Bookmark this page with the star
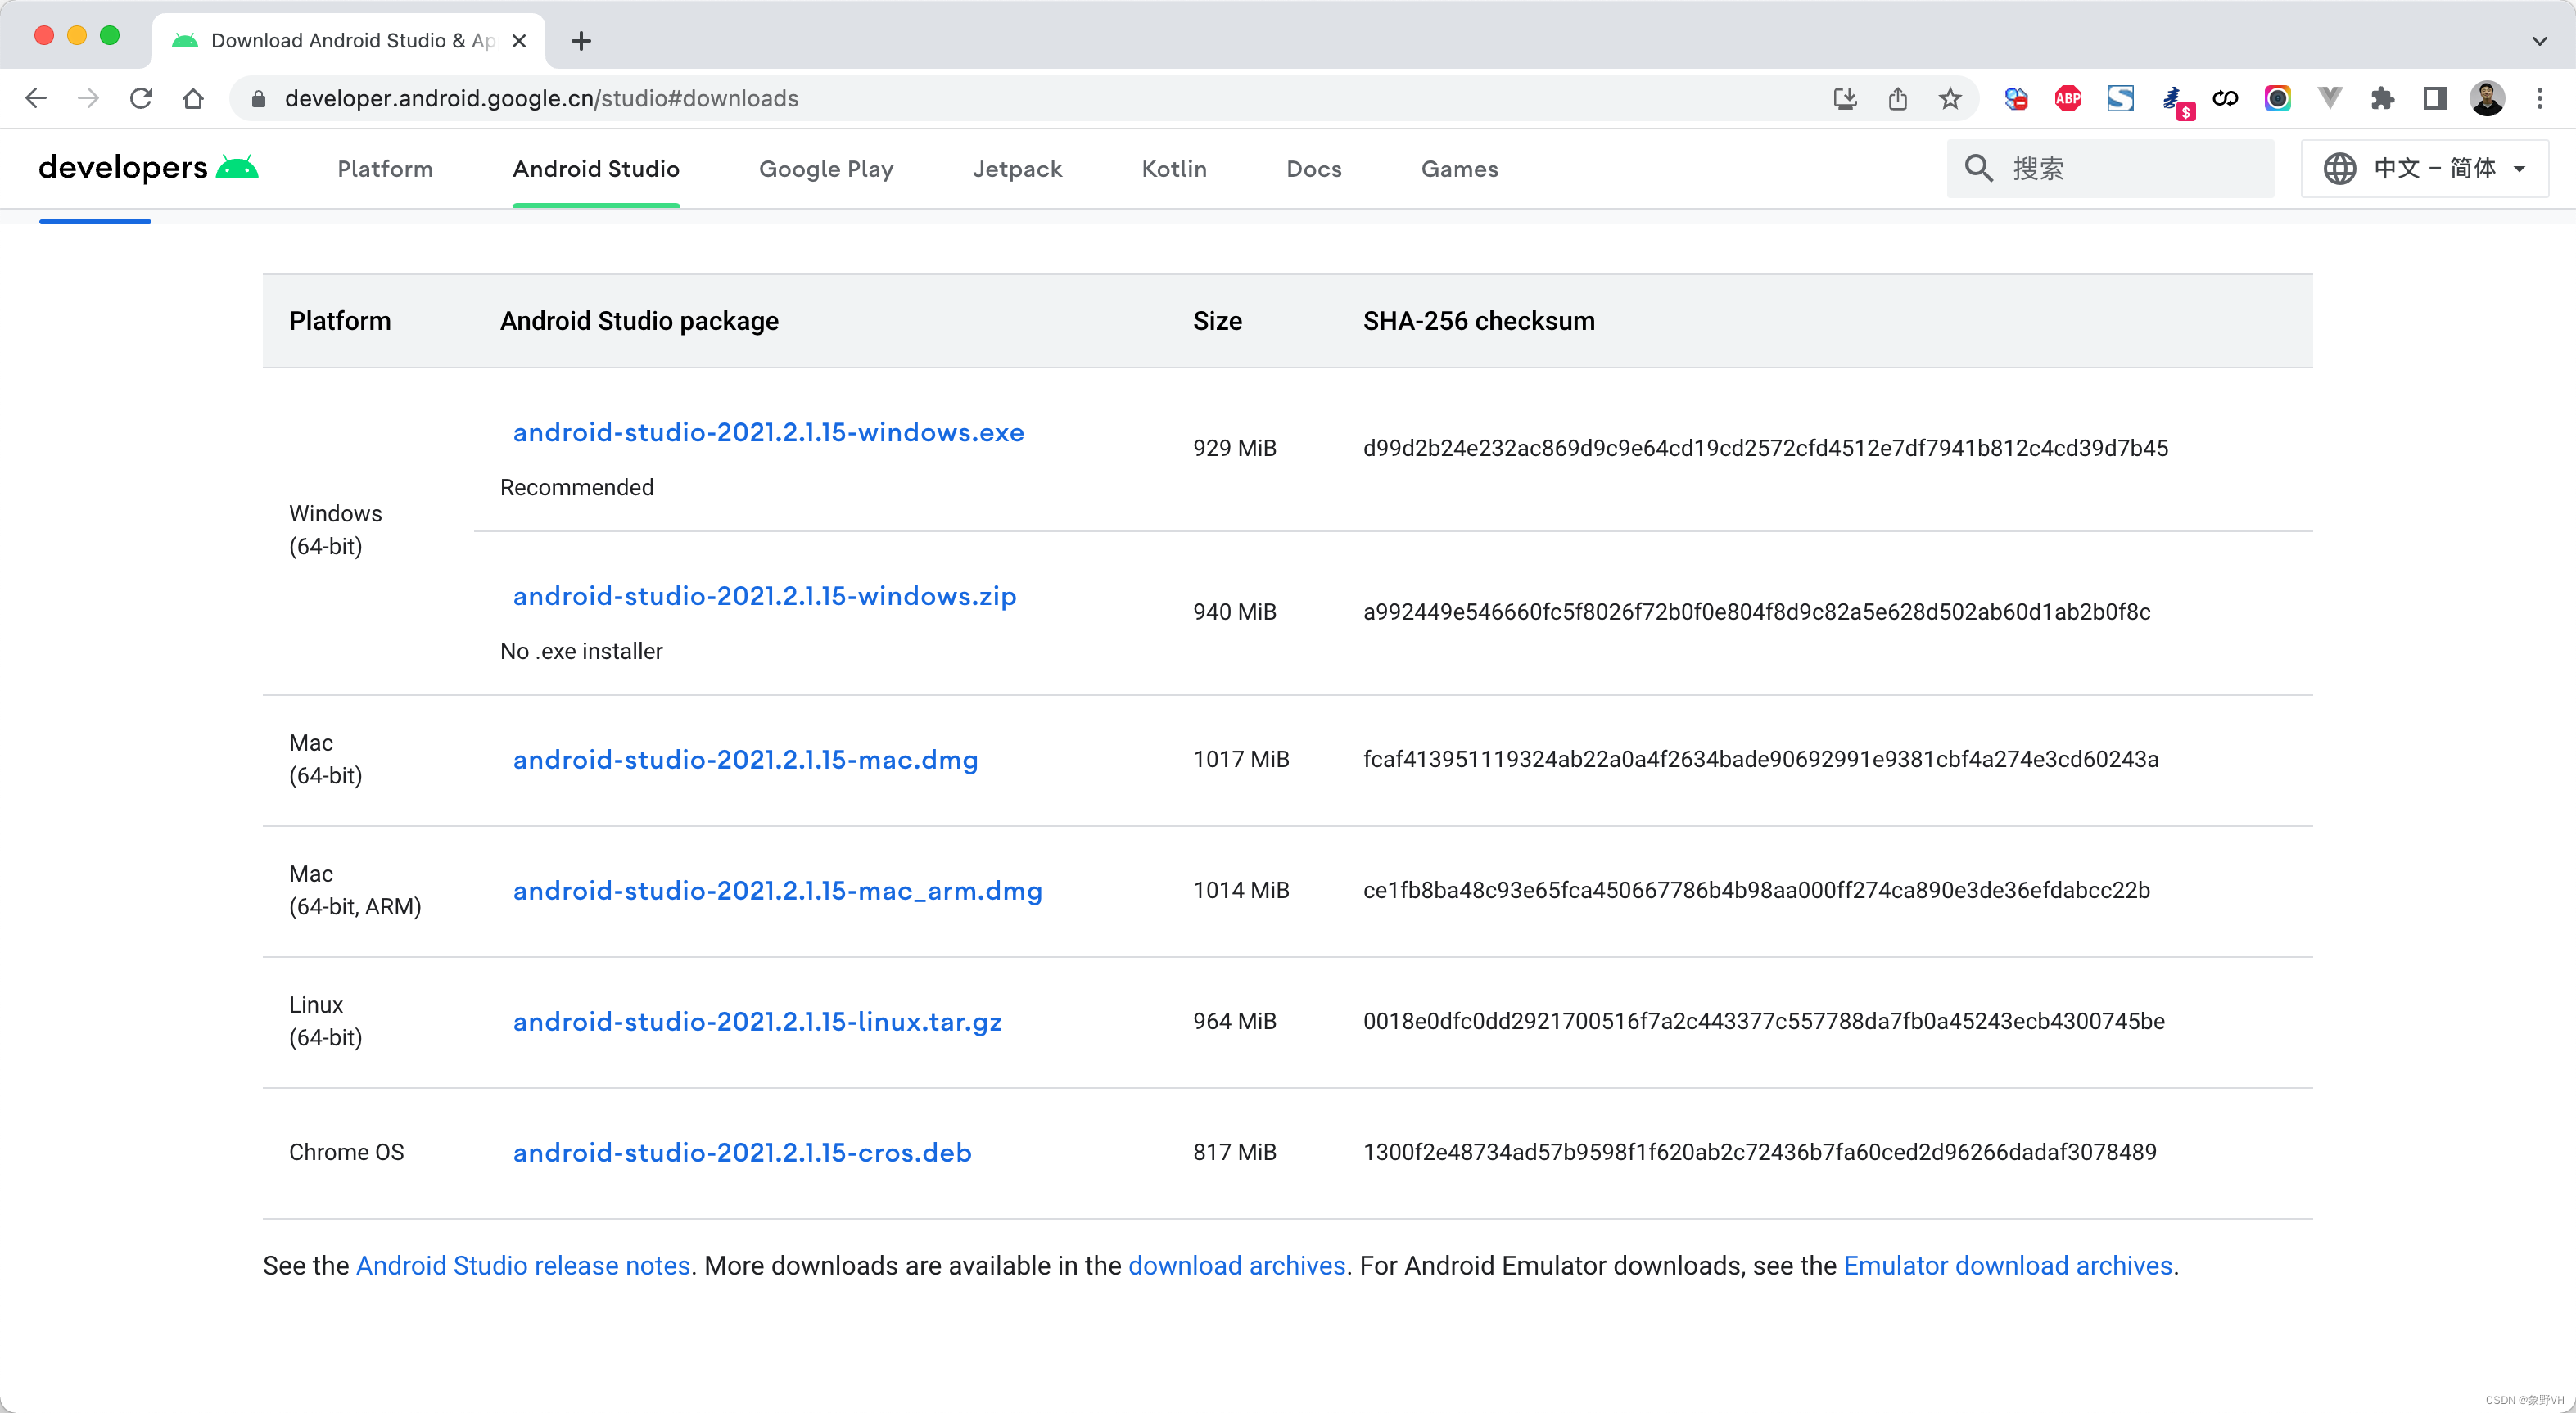 point(1949,98)
